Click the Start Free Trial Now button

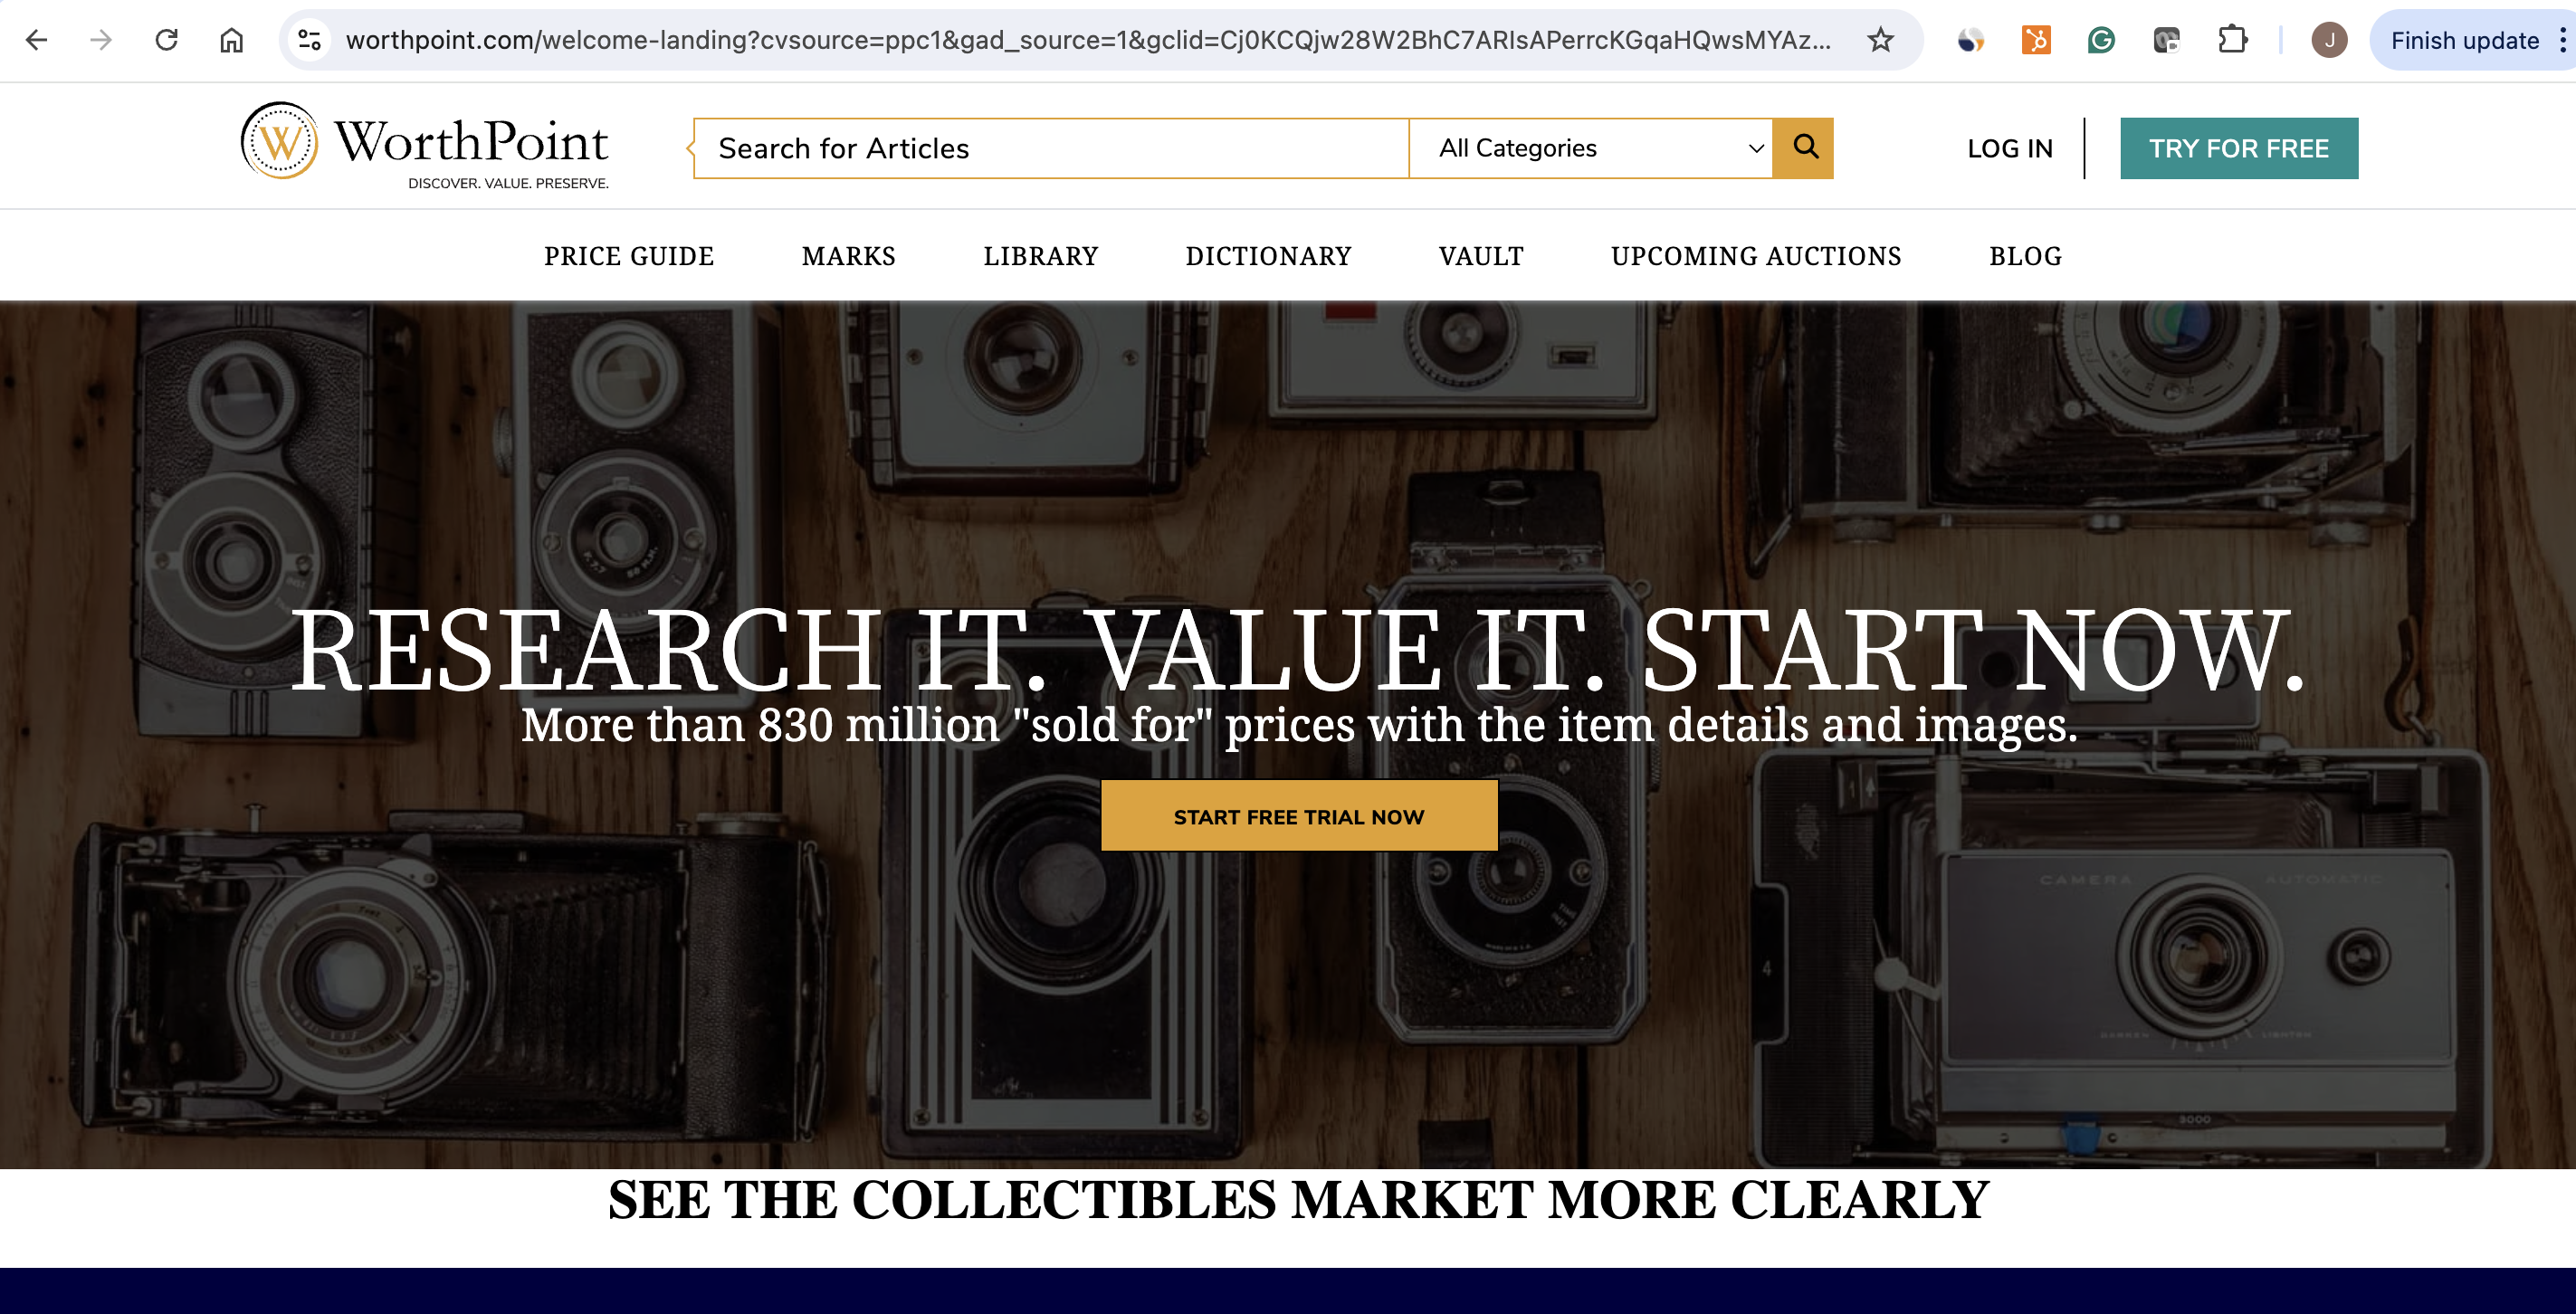[1299, 816]
